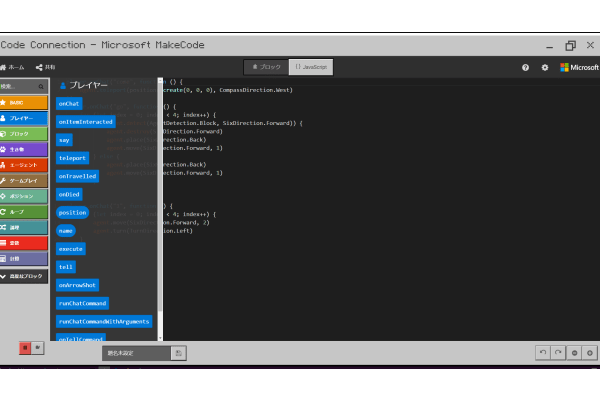Click the SixDirection.Forward)) { code line

[x=262, y=123]
